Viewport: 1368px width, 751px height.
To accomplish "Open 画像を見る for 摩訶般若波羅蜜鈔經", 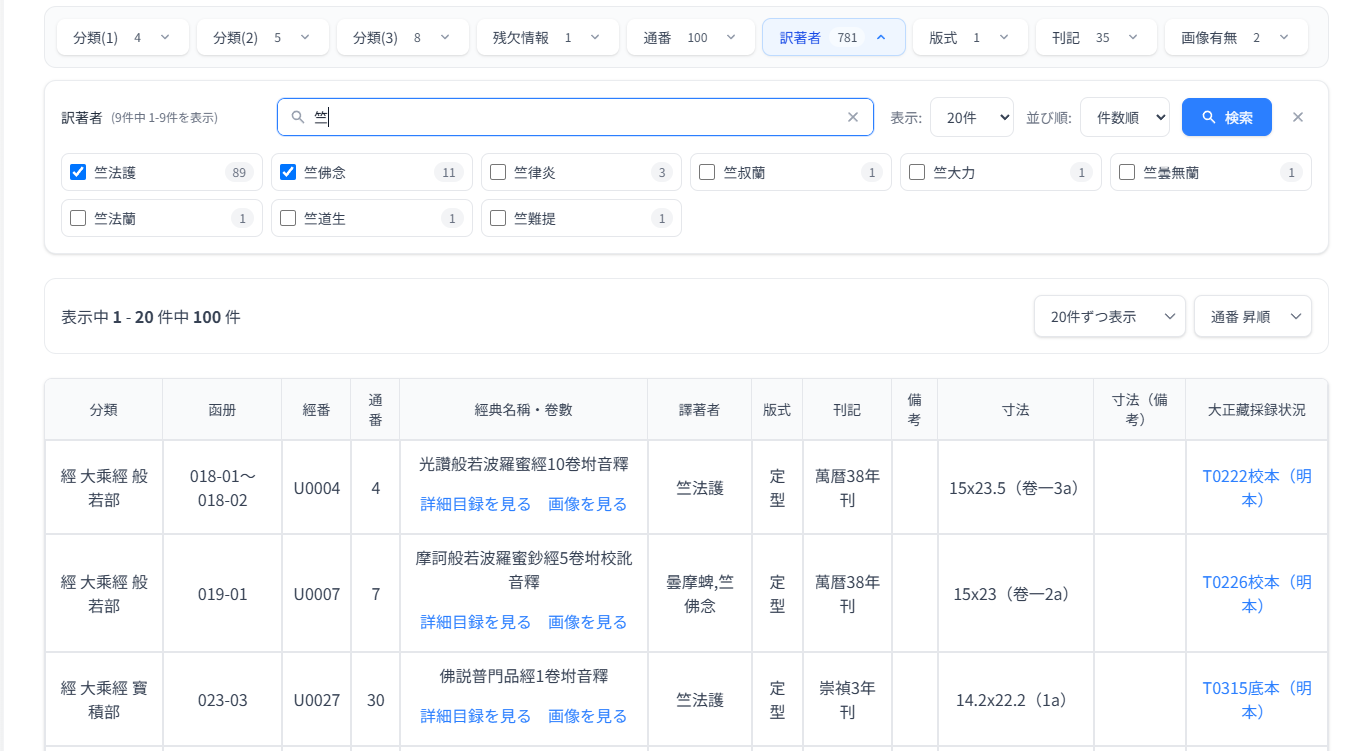I will click(x=588, y=622).
